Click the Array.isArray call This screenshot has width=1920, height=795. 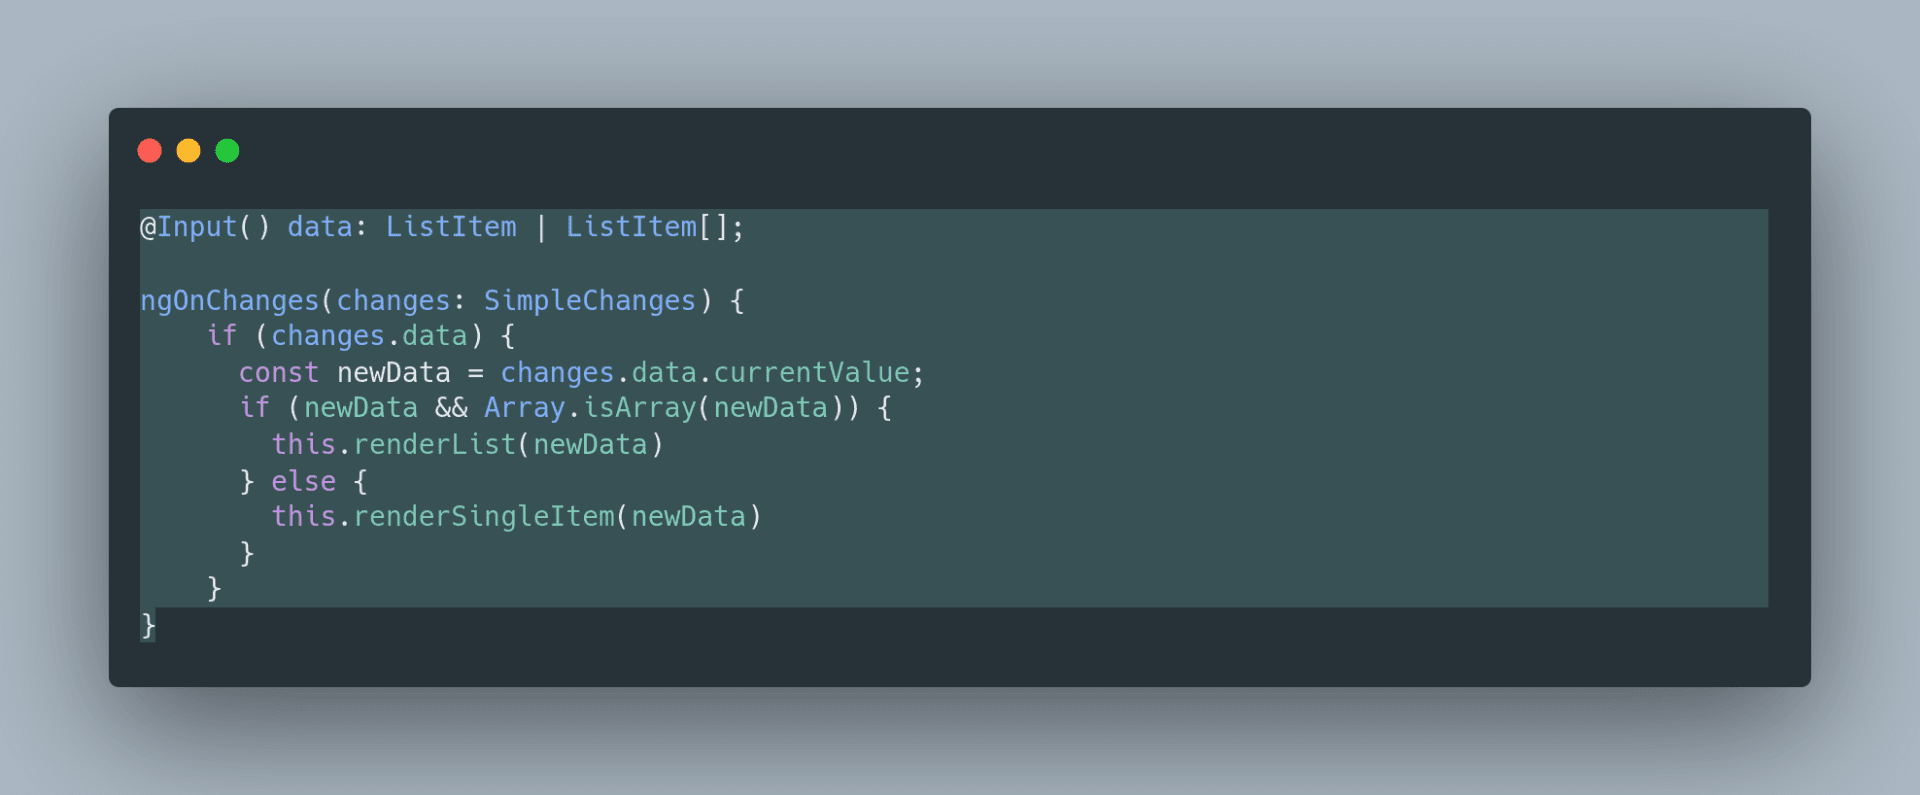(x=590, y=408)
